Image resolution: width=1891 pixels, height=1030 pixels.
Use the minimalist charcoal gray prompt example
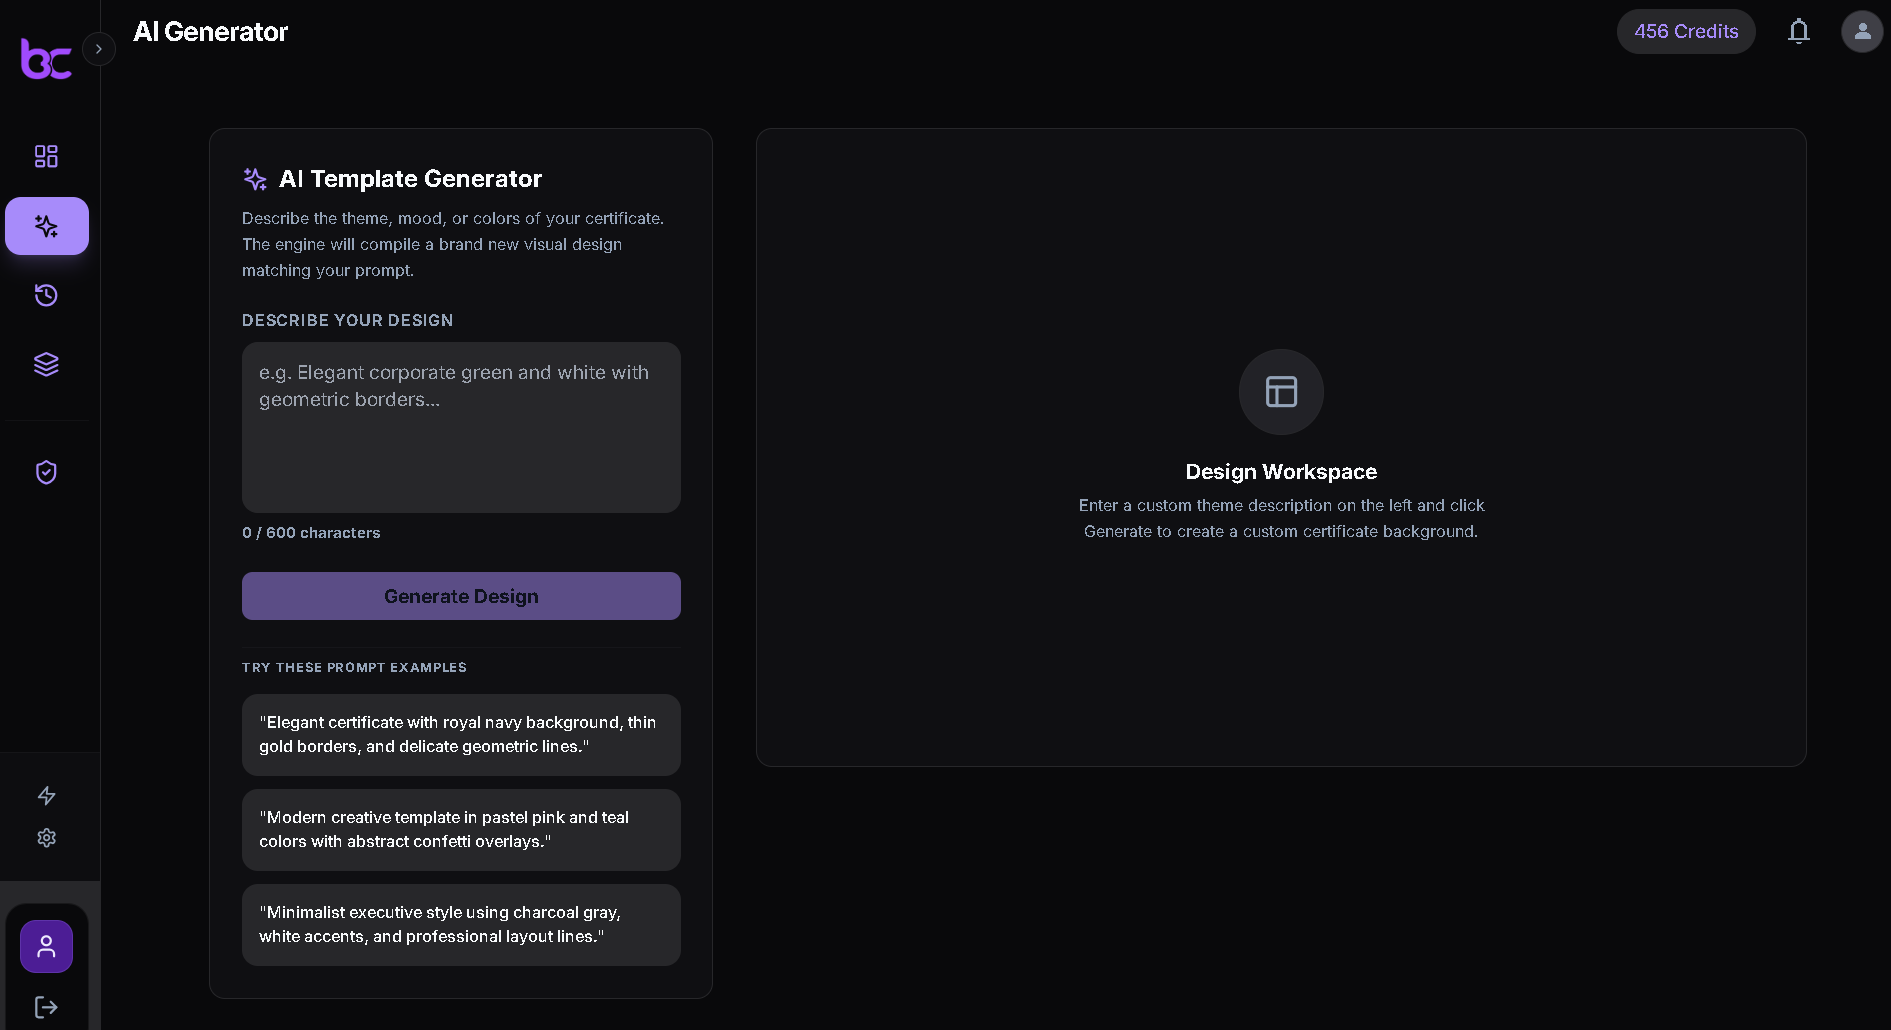point(461,924)
